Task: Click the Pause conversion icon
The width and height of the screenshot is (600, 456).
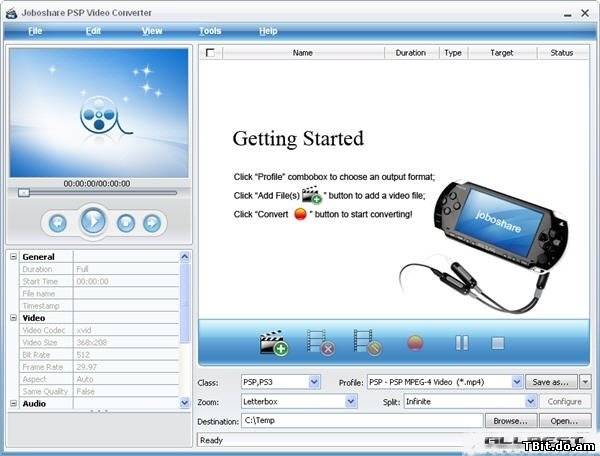Action: (461, 343)
